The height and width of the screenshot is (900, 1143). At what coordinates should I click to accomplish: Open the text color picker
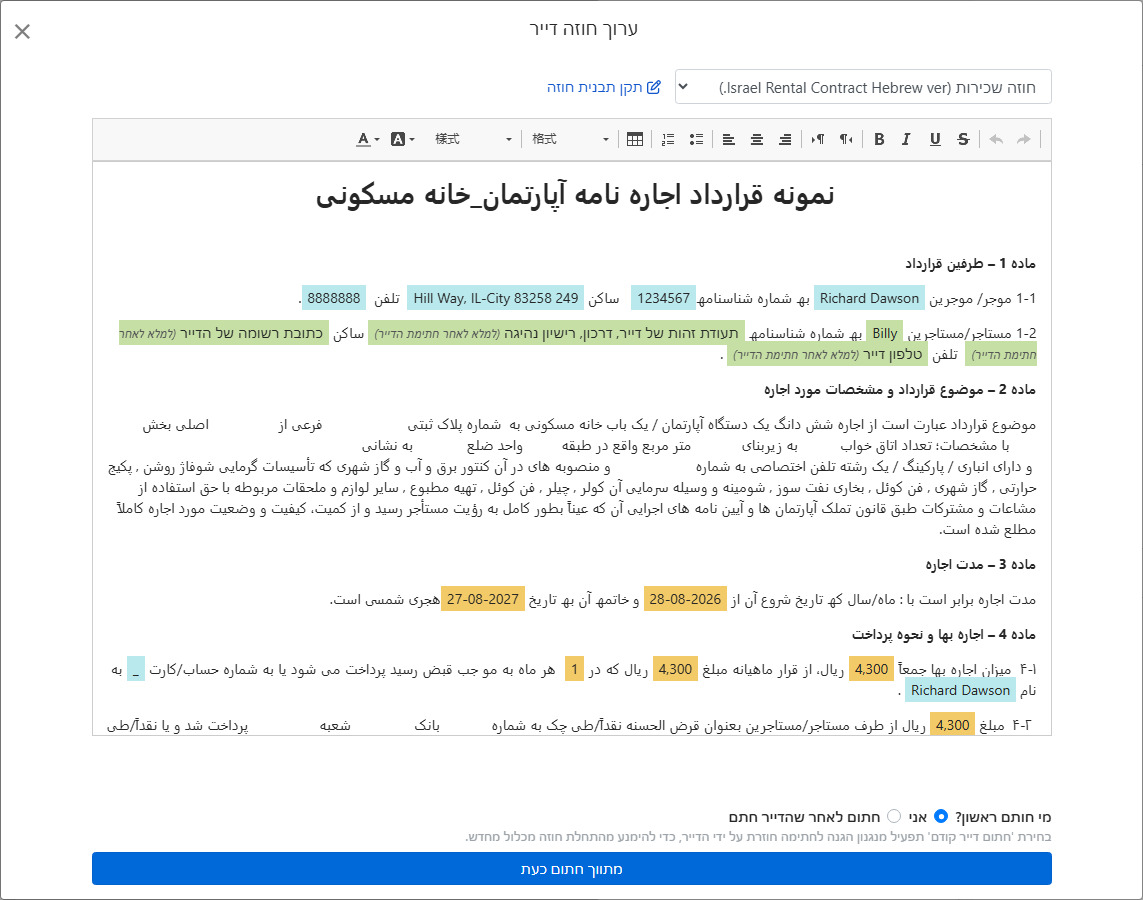point(367,139)
